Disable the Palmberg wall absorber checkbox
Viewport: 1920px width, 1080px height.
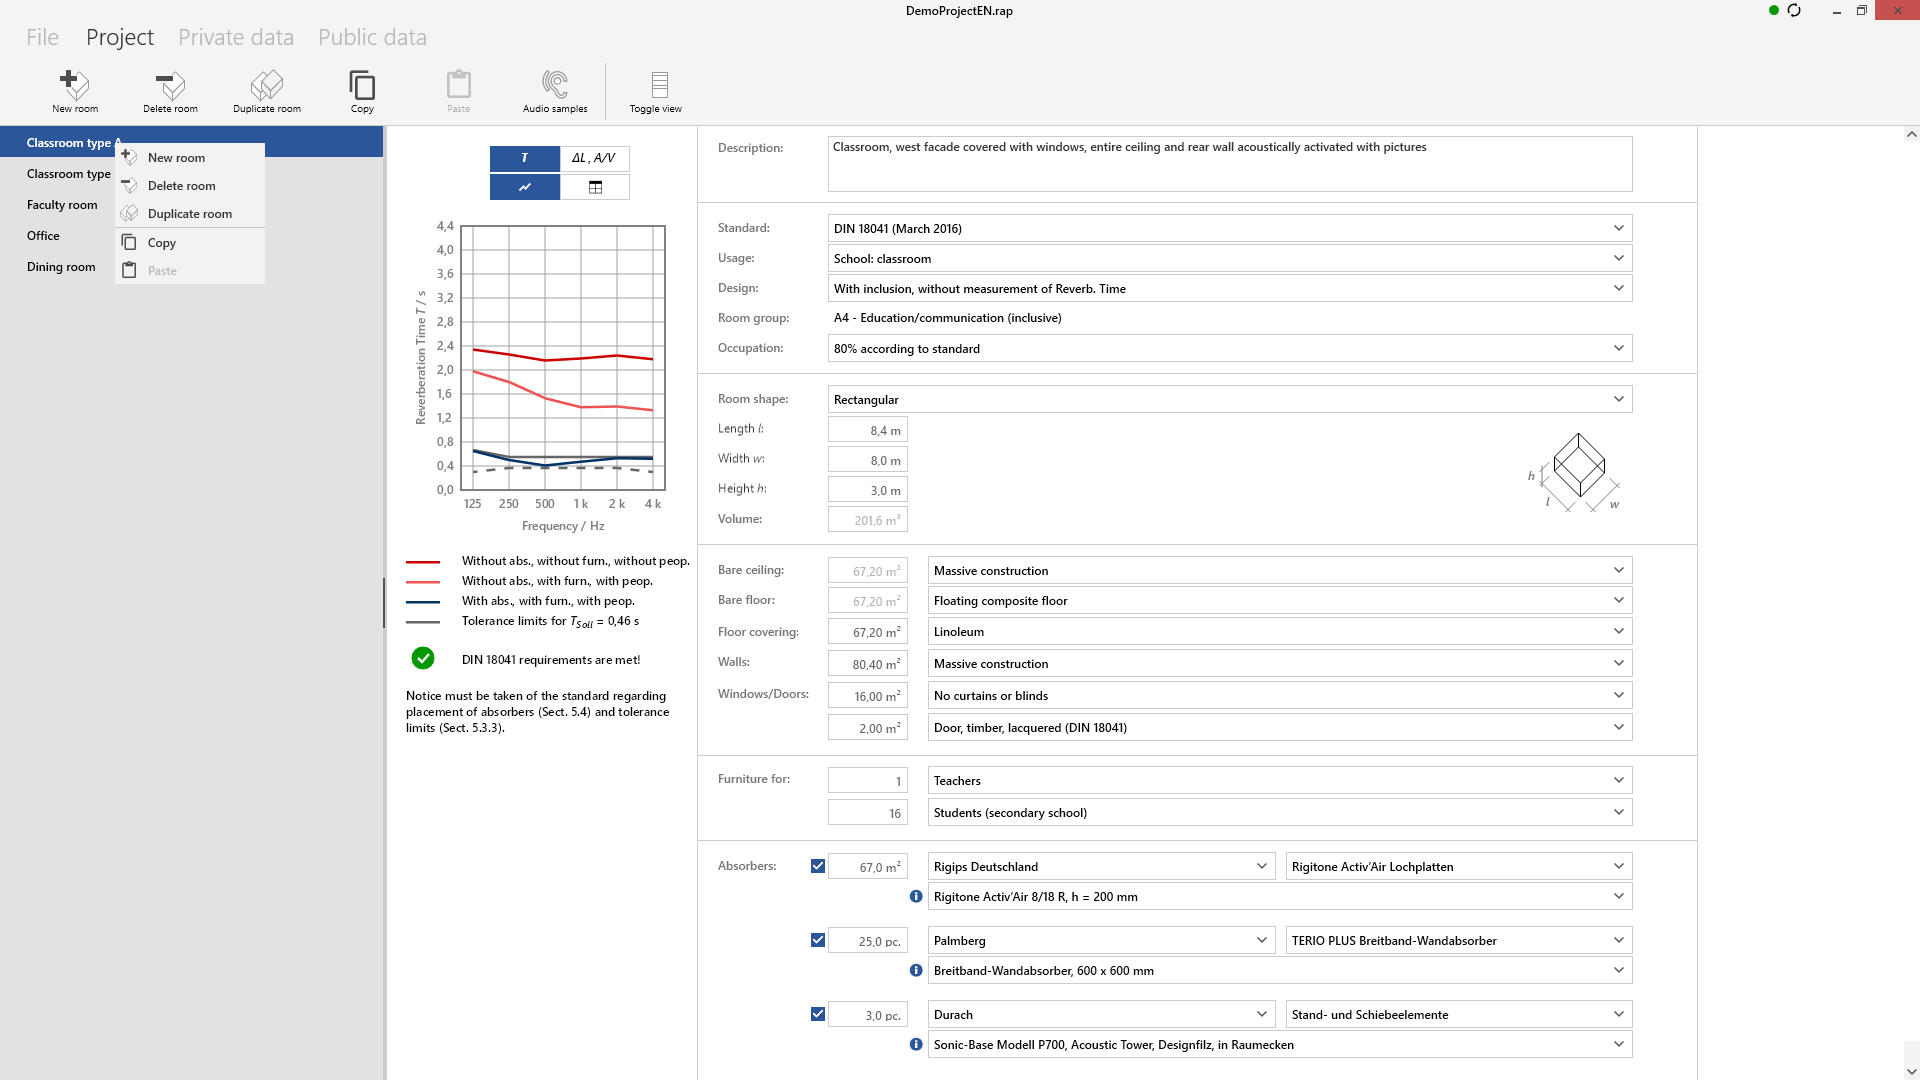(818, 939)
